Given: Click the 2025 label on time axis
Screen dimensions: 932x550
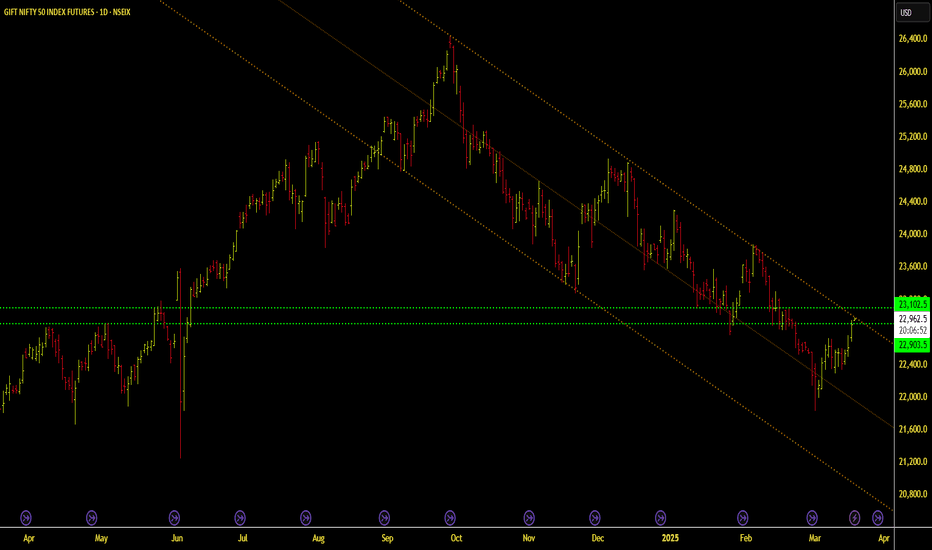Looking at the screenshot, I should [x=670, y=538].
